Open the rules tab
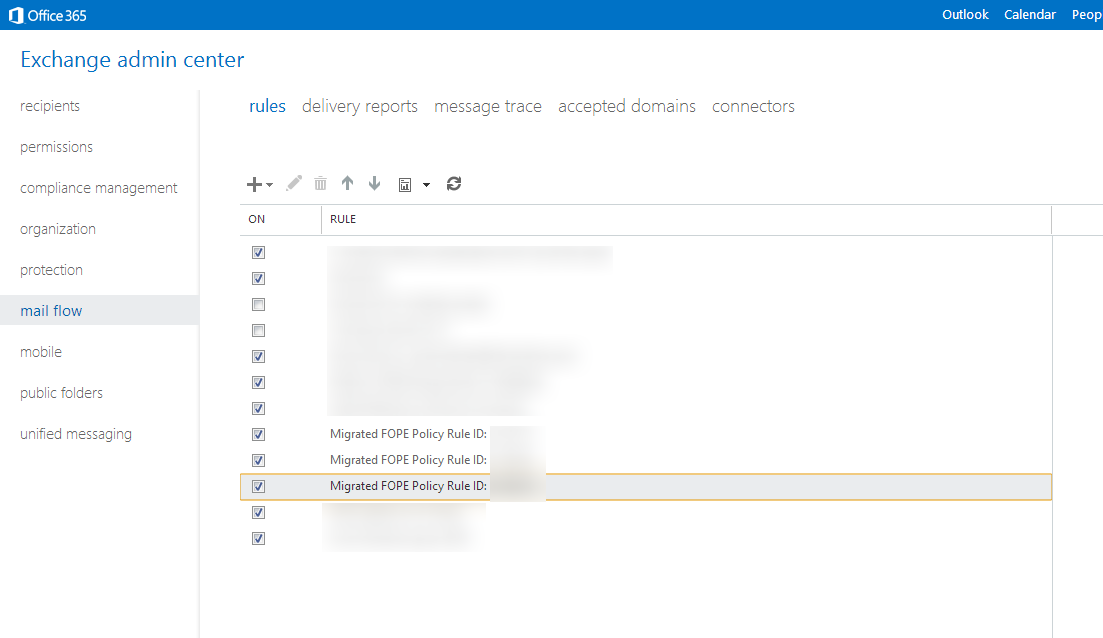 pyautogui.click(x=267, y=106)
